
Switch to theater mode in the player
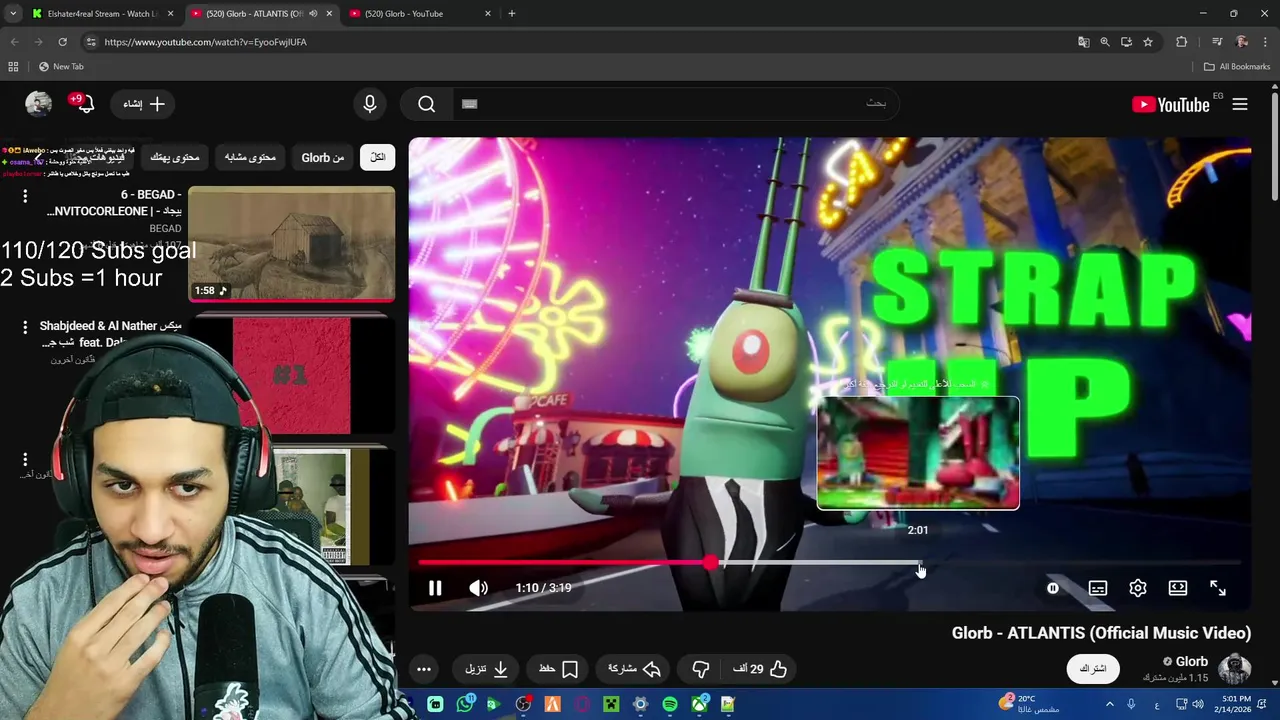1178,588
